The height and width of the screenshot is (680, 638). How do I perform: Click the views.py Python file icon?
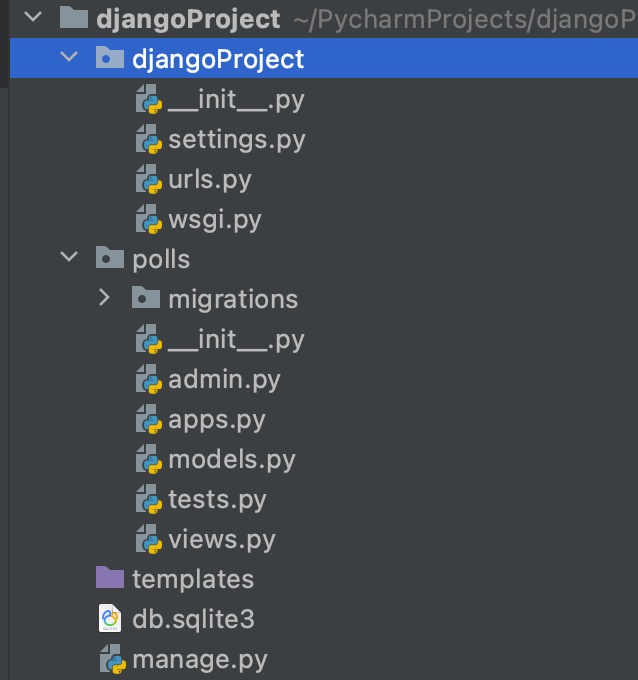[149, 539]
